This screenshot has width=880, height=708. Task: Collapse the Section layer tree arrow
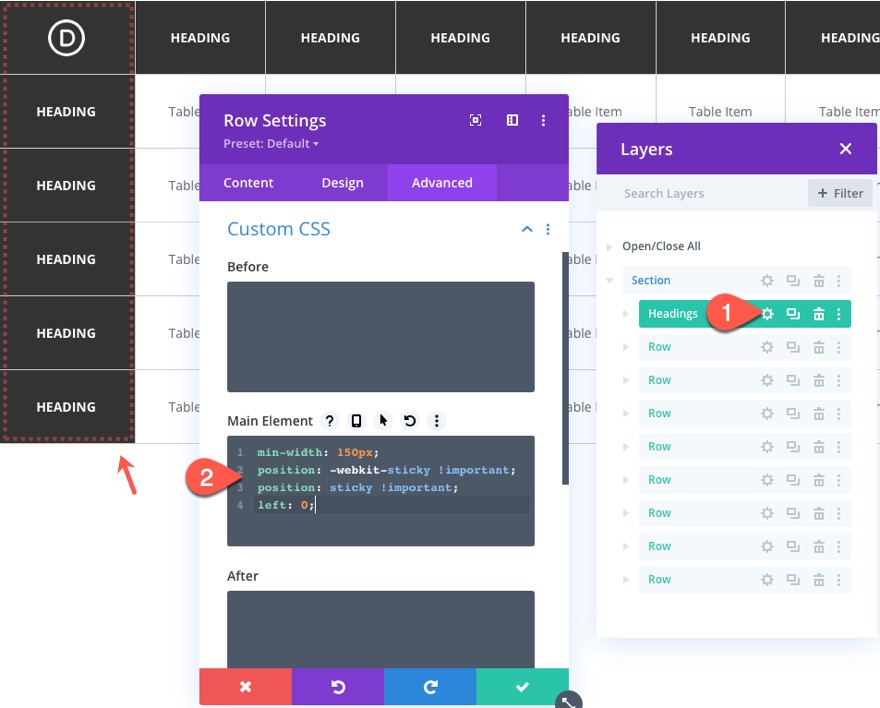[x=609, y=280]
